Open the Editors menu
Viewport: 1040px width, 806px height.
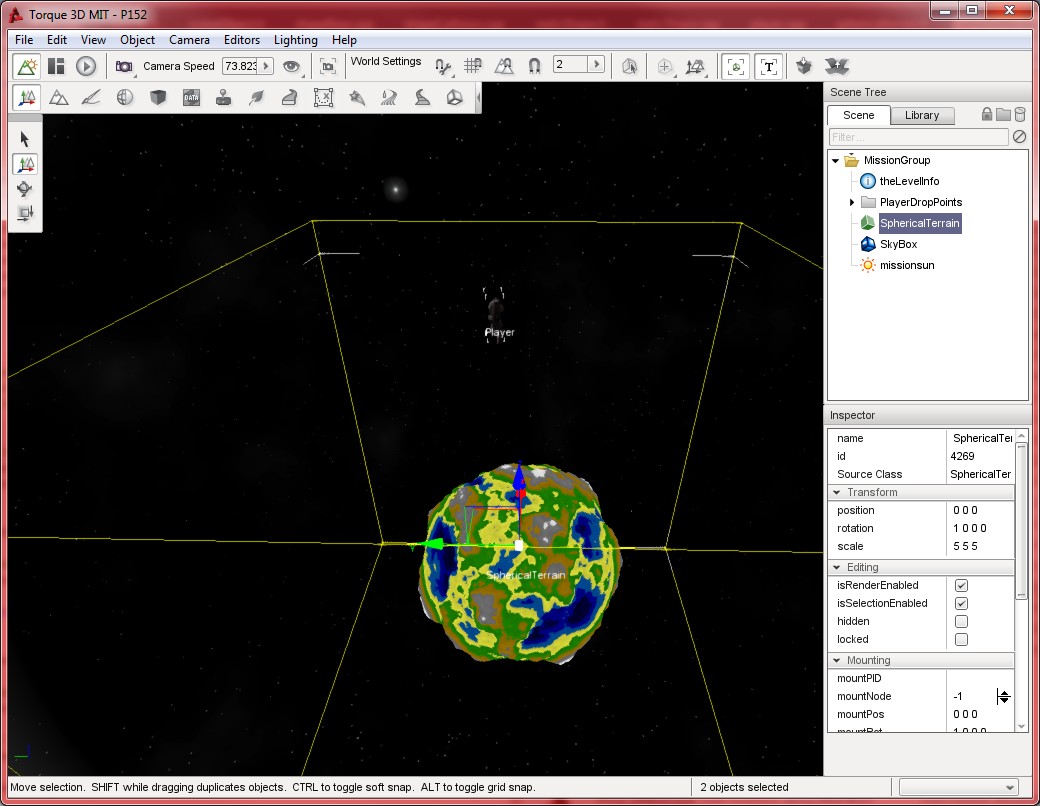pos(241,40)
